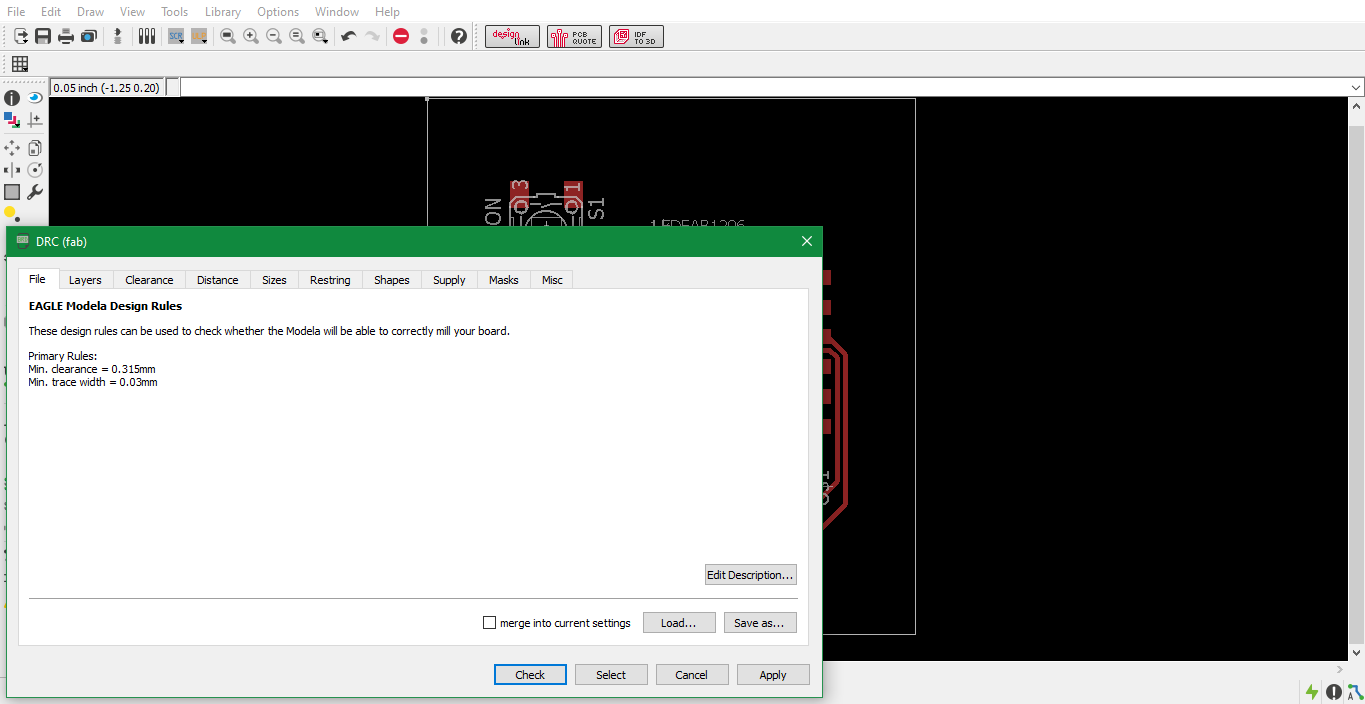Open sheets via the three-bar icon
Viewport: 1365px width, 704px height.
(147, 36)
